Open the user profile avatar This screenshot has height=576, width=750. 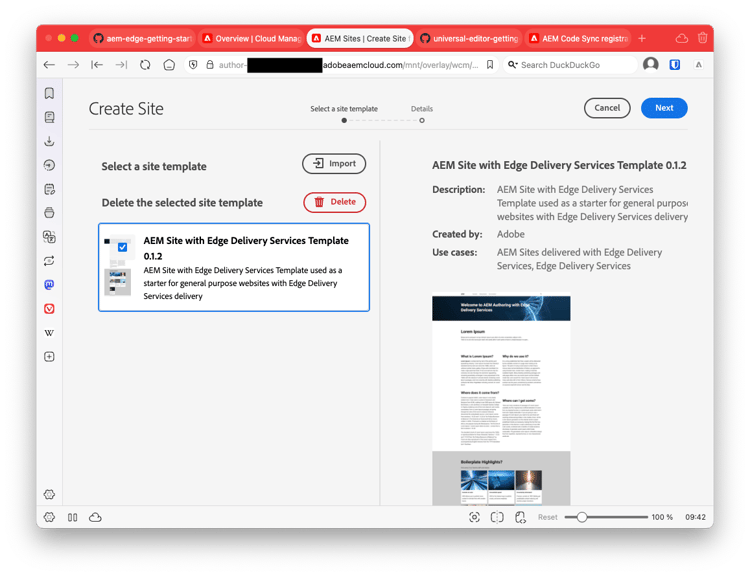pos(651,64)
